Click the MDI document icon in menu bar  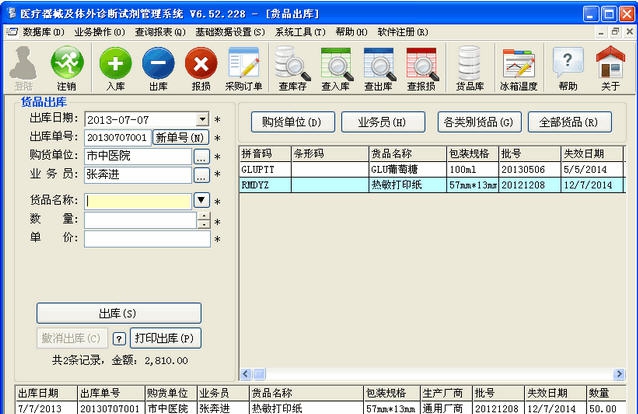click(x=12, y=32)
